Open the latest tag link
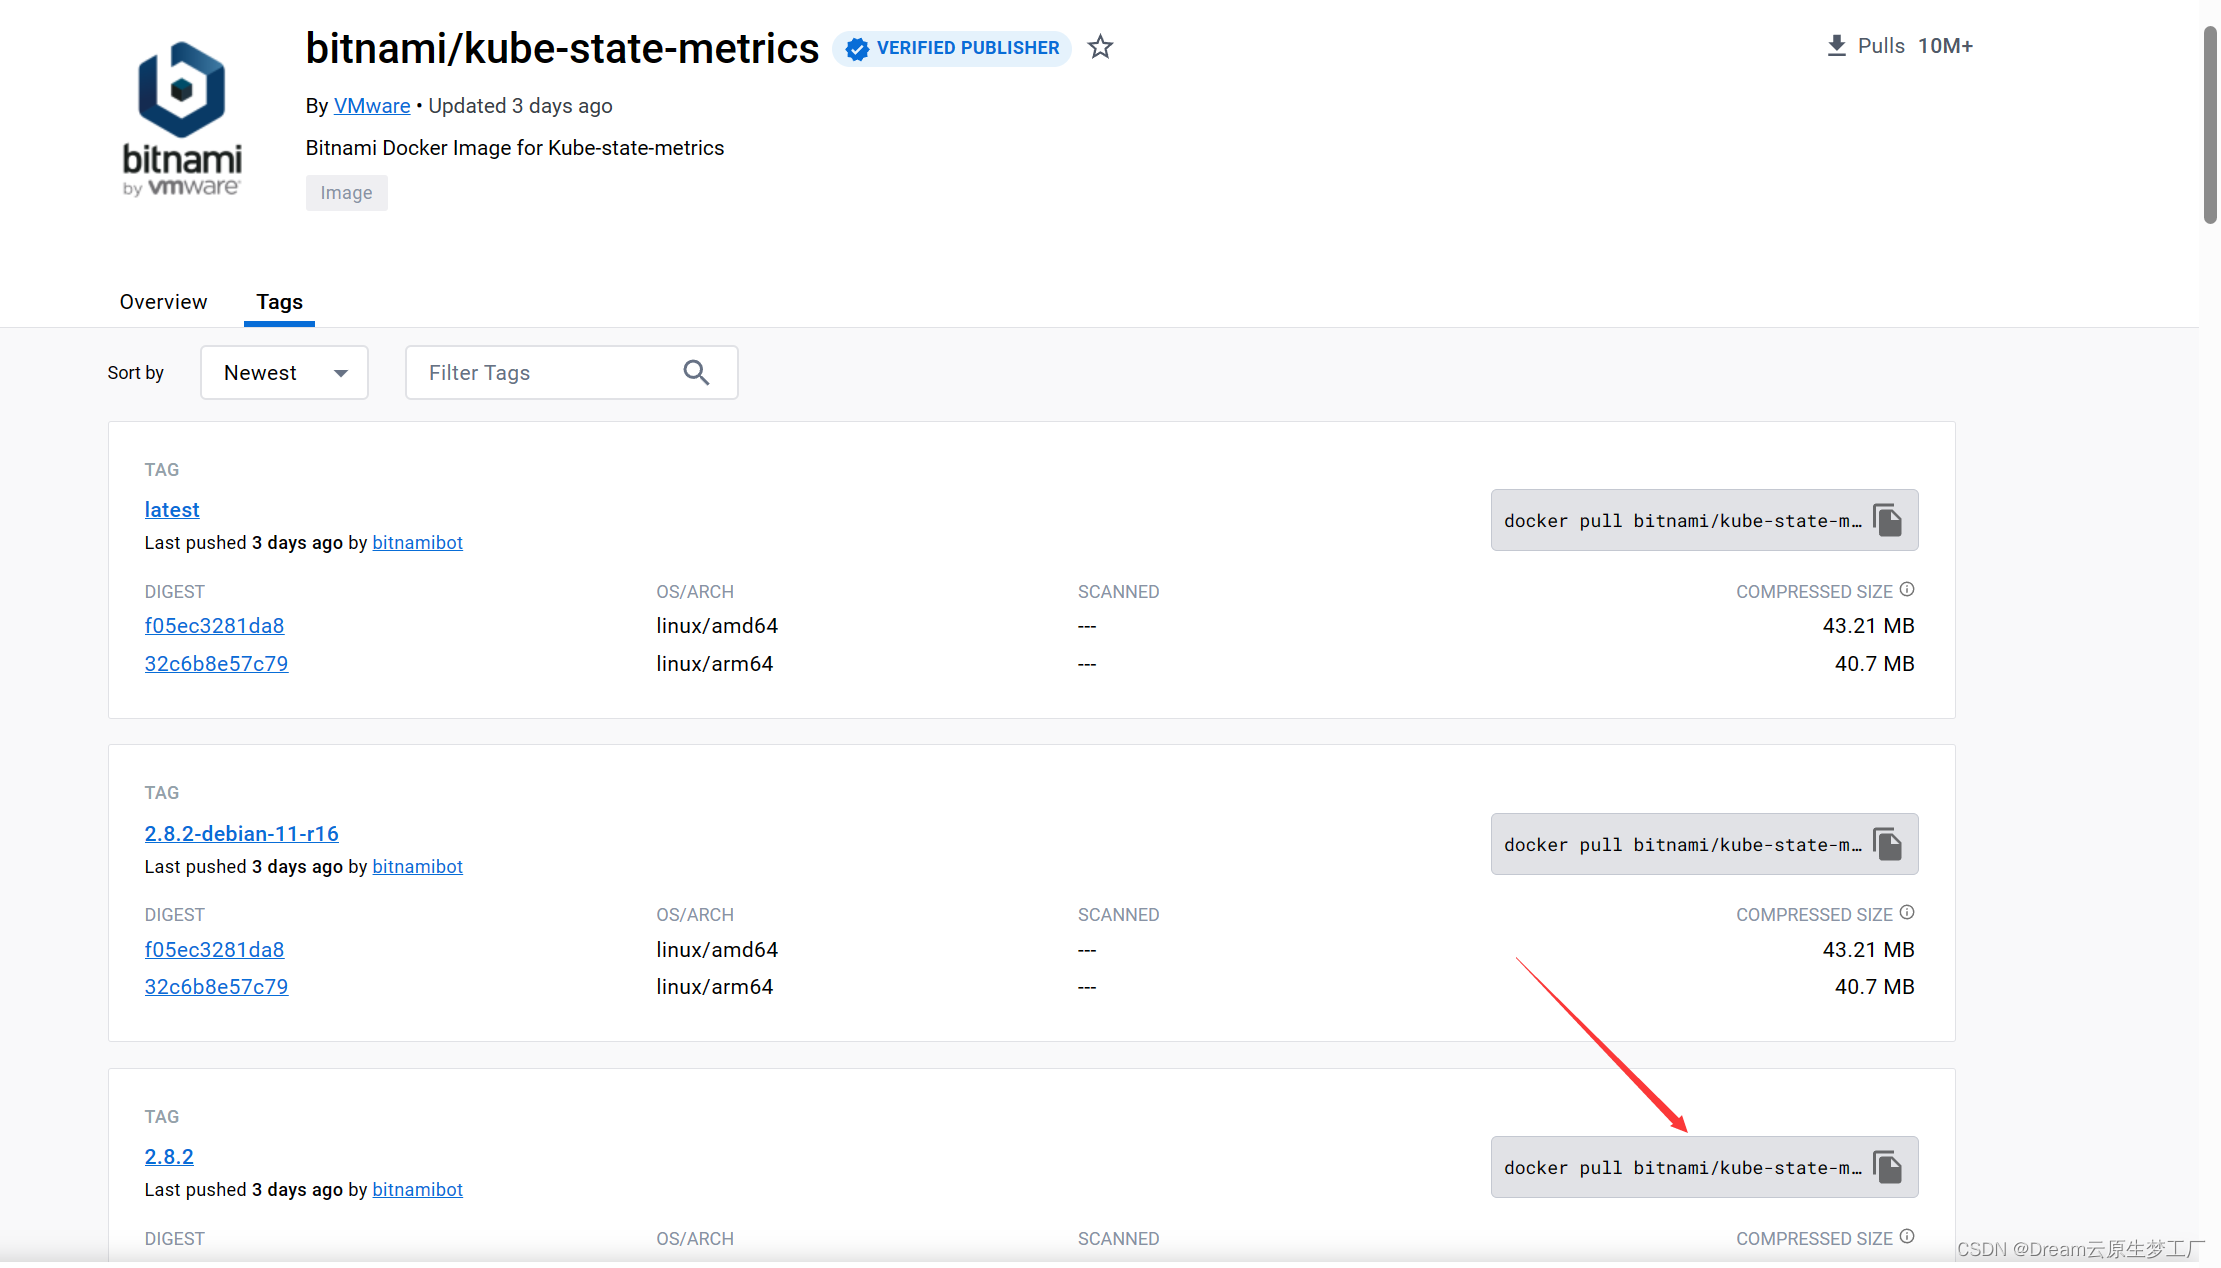 [172, 510]
